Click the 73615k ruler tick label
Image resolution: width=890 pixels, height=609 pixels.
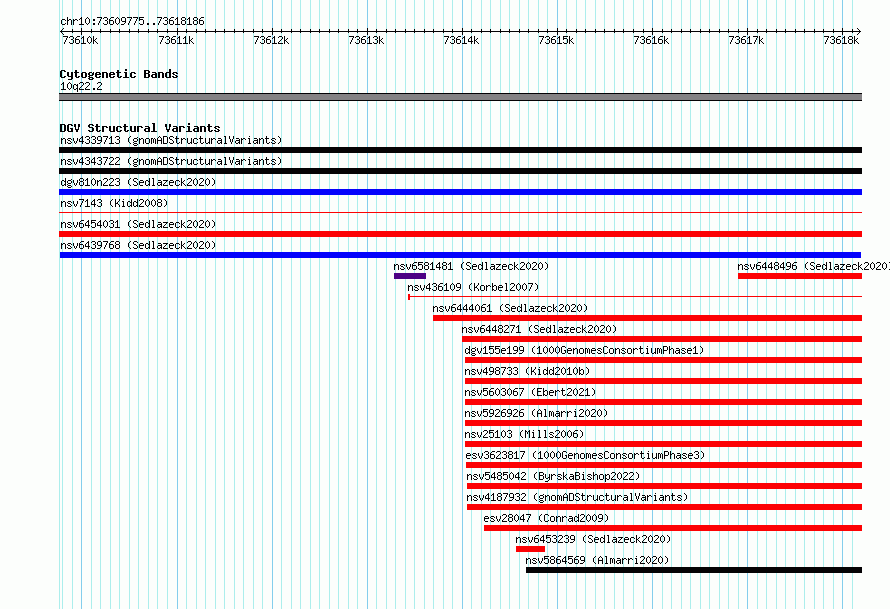556,40
